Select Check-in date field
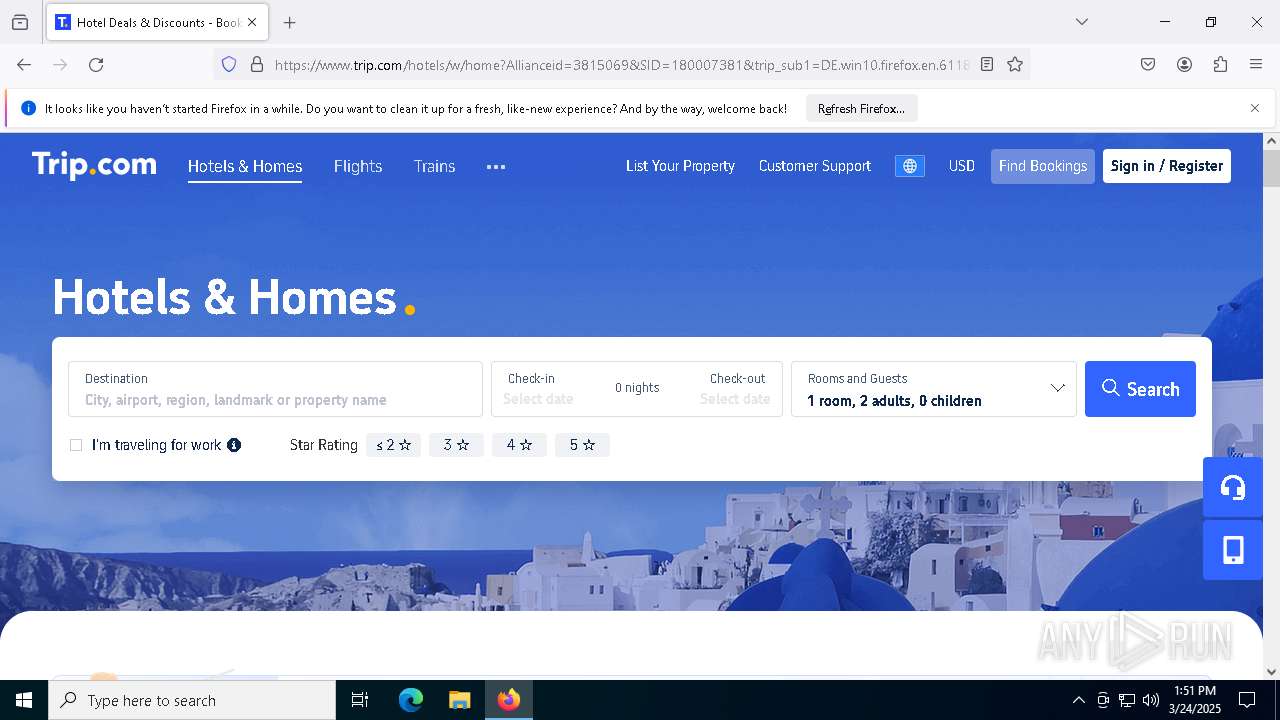 pos(540,389)
